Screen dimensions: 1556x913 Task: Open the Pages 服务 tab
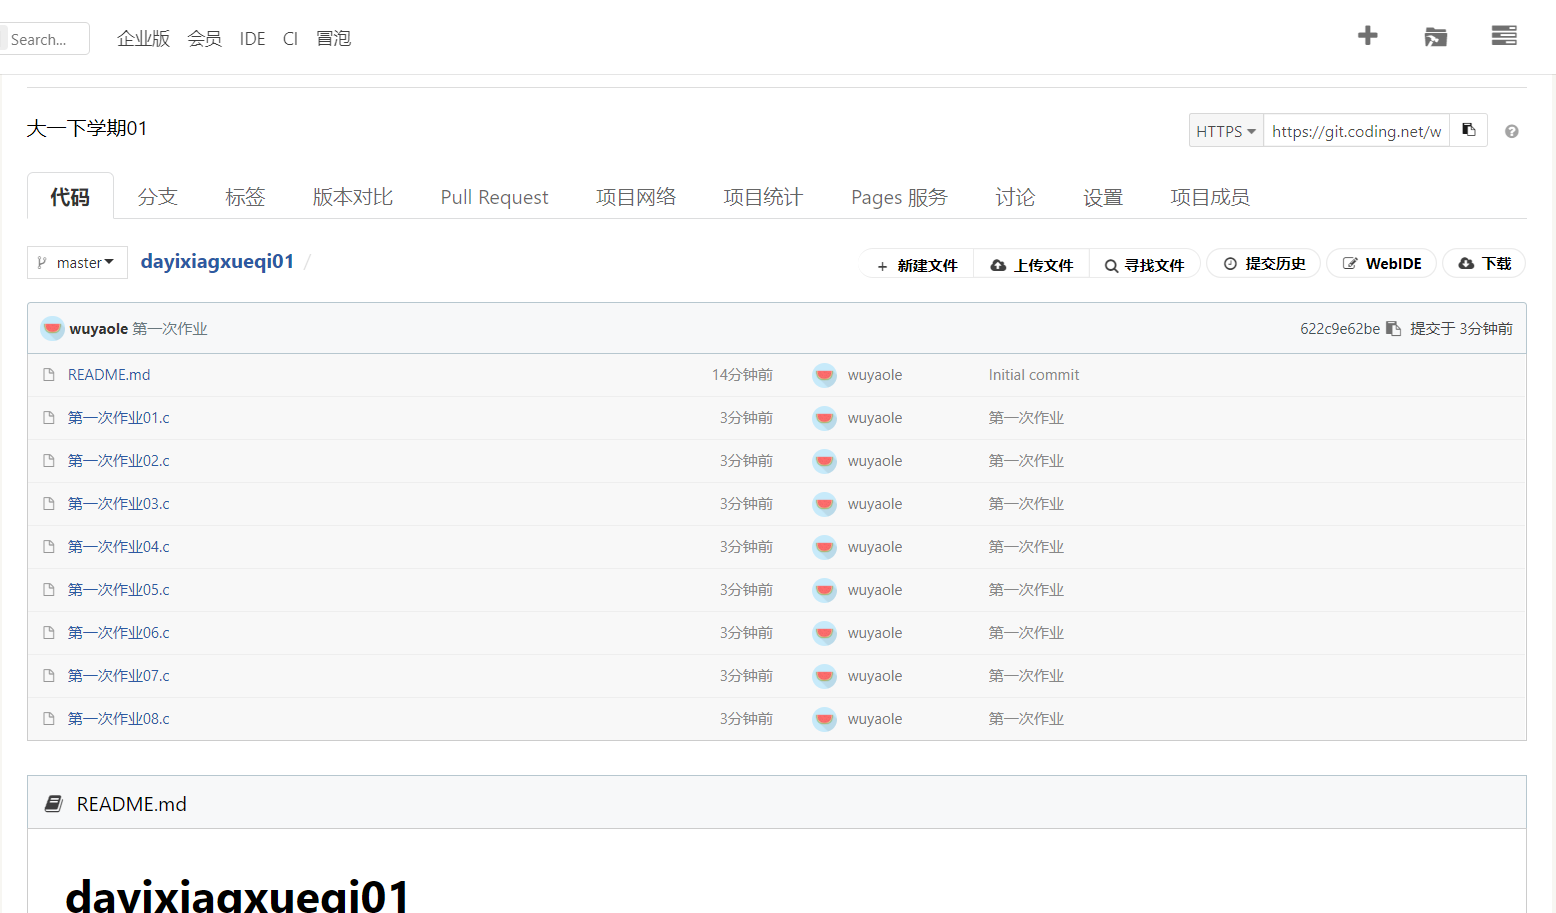(899, 197)
